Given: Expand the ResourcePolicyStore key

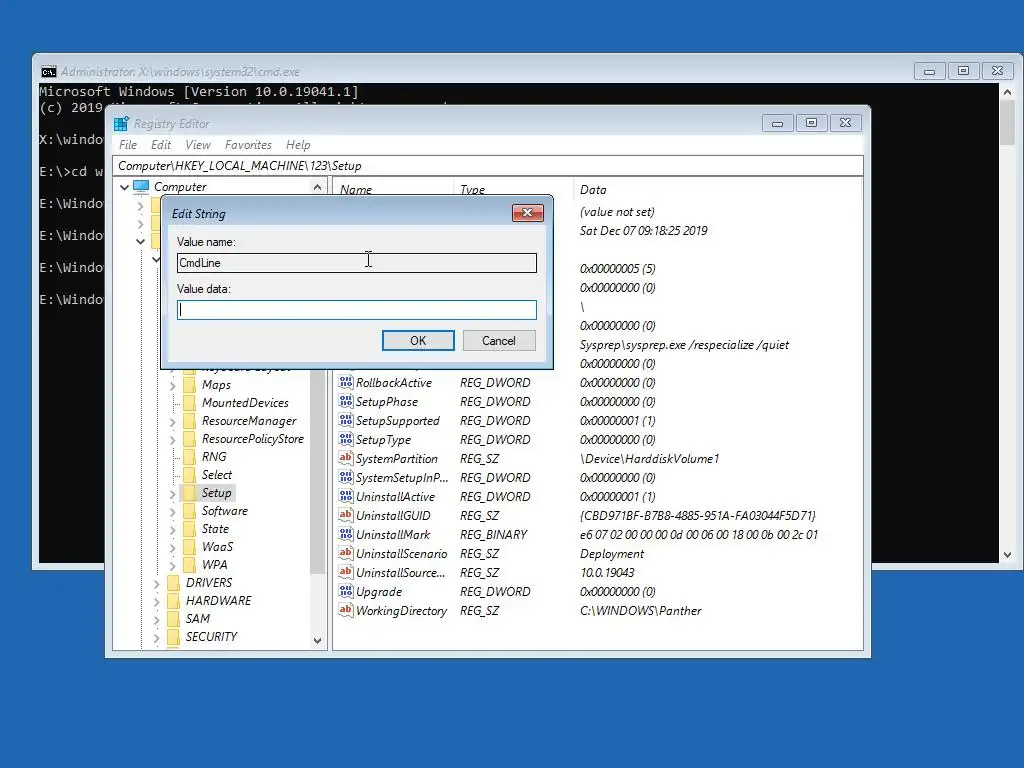Looking at the screenshot, I should click(x=172, y=440).
